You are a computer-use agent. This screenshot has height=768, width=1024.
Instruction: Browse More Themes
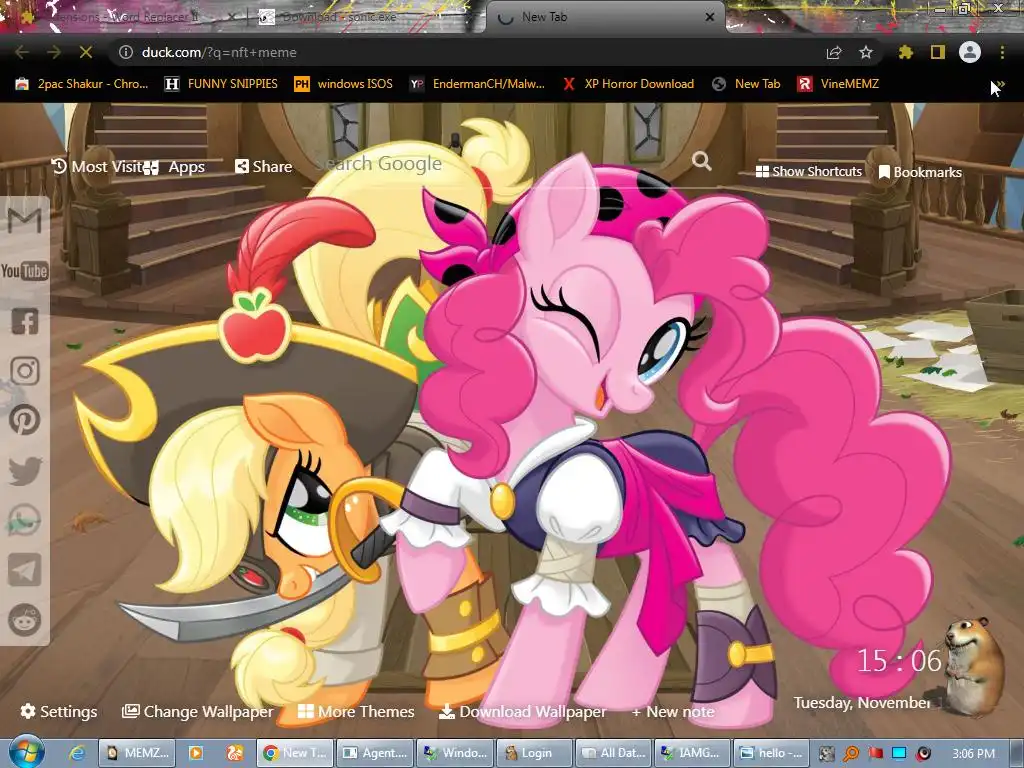[x=356, y=711]
